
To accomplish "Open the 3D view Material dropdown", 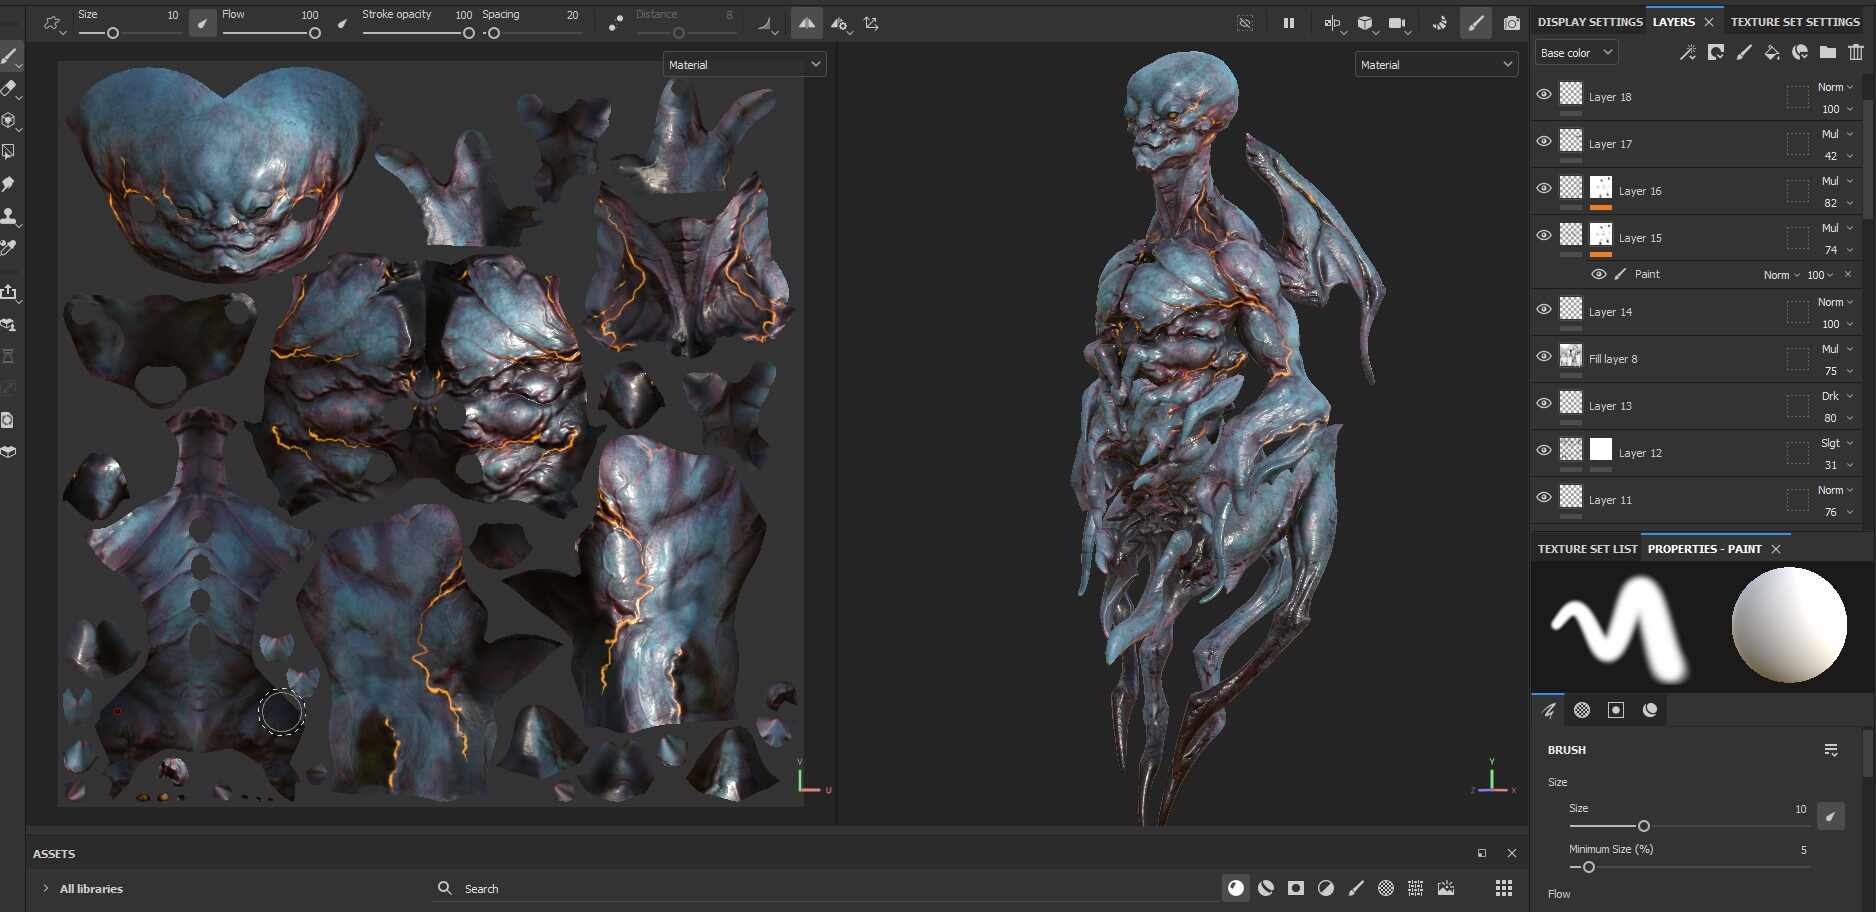I will click(x=1436, y=64).
